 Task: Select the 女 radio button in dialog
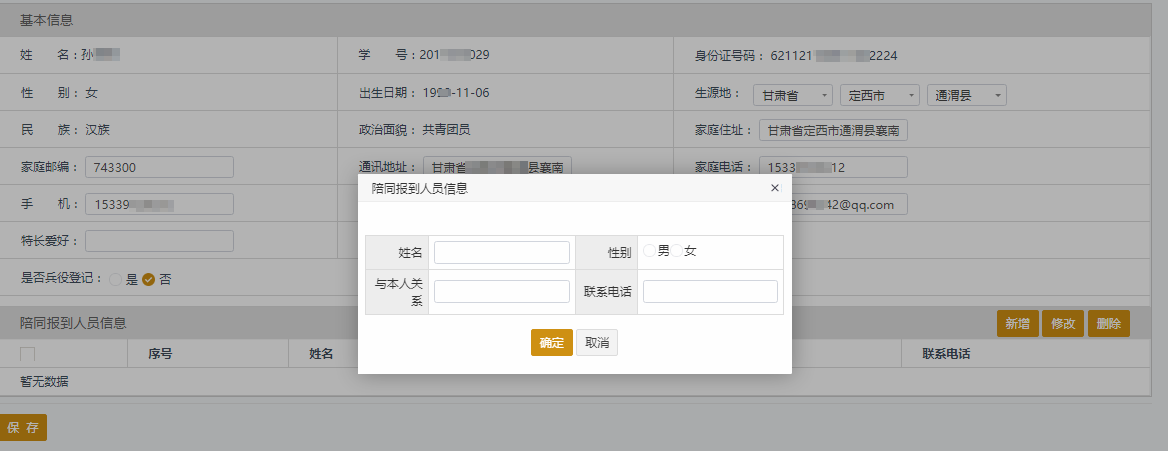tap(676, 251)
